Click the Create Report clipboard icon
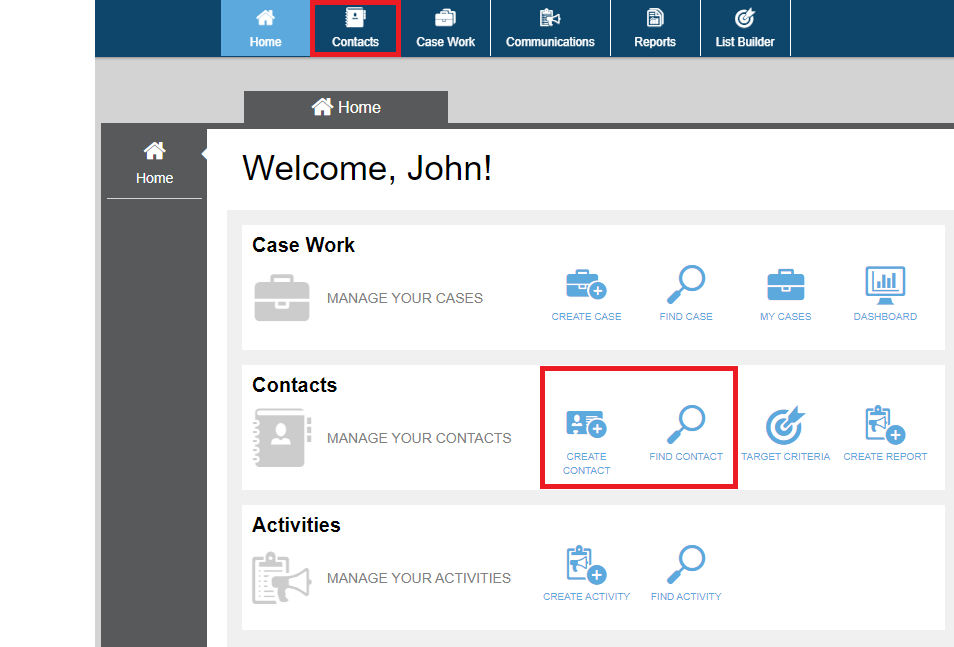 coord(885,425)
